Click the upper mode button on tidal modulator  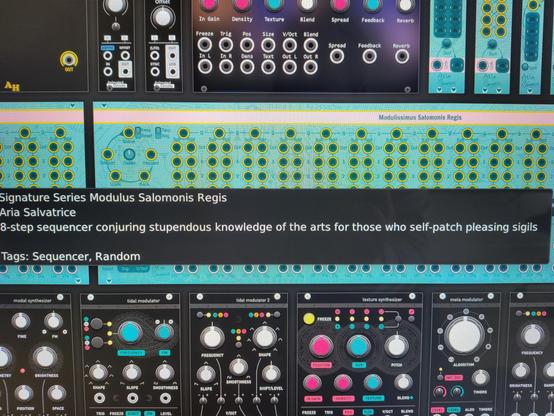click(x=96, y=323)
